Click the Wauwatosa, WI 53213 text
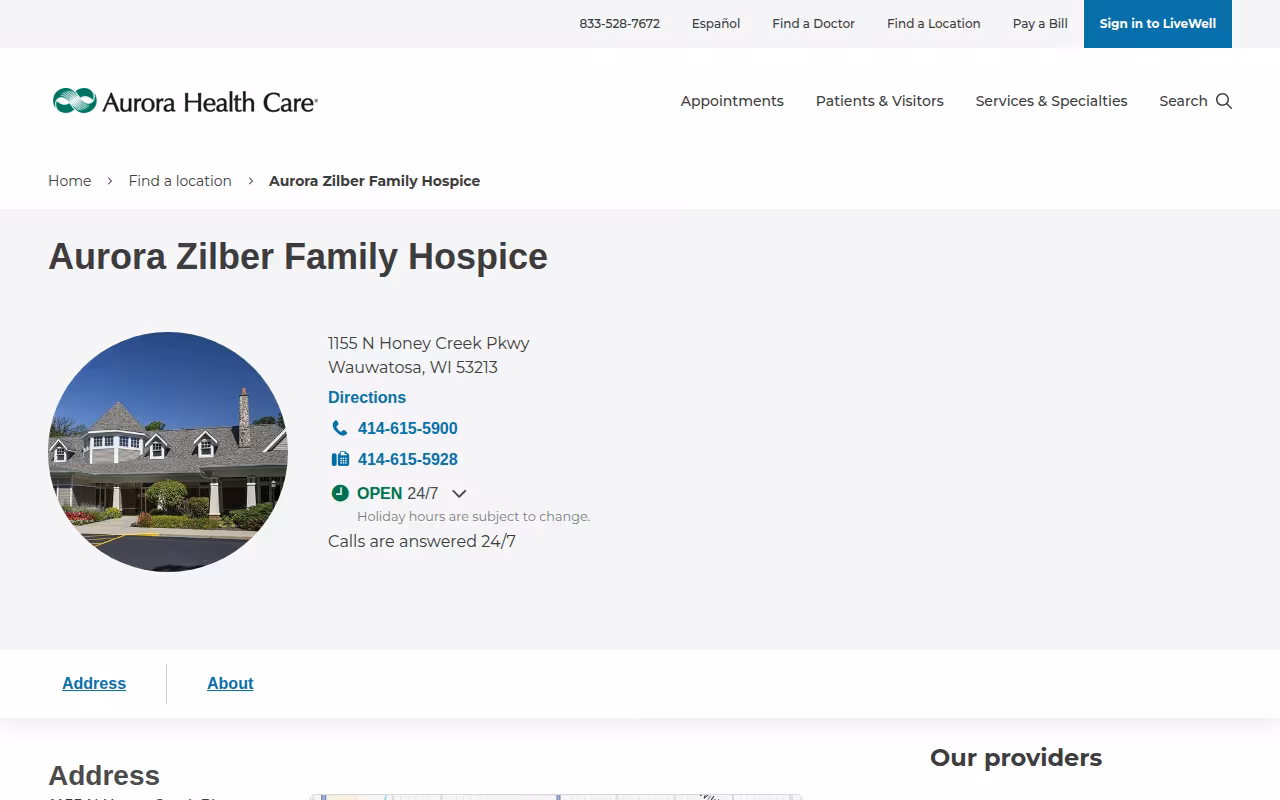1280x800 pixels. (x=413, y=367)
